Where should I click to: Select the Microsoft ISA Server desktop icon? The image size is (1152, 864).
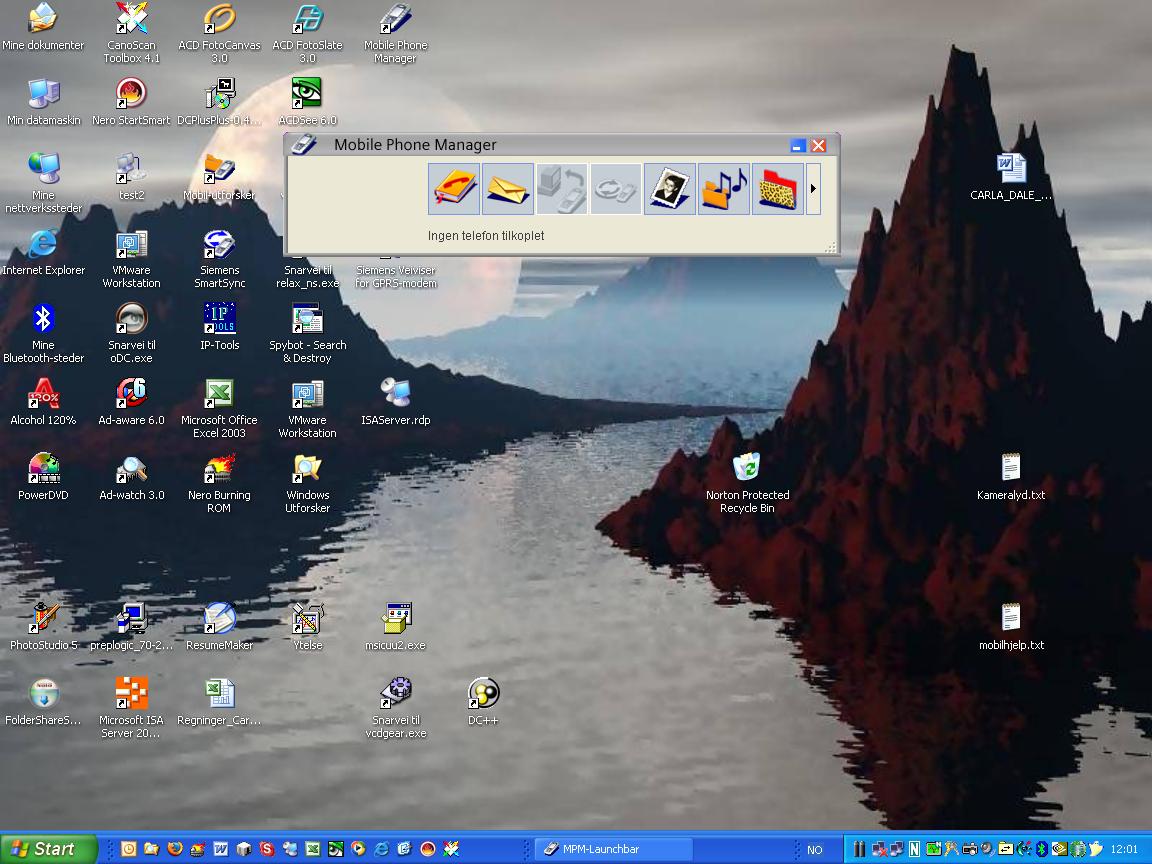point(132,709)
